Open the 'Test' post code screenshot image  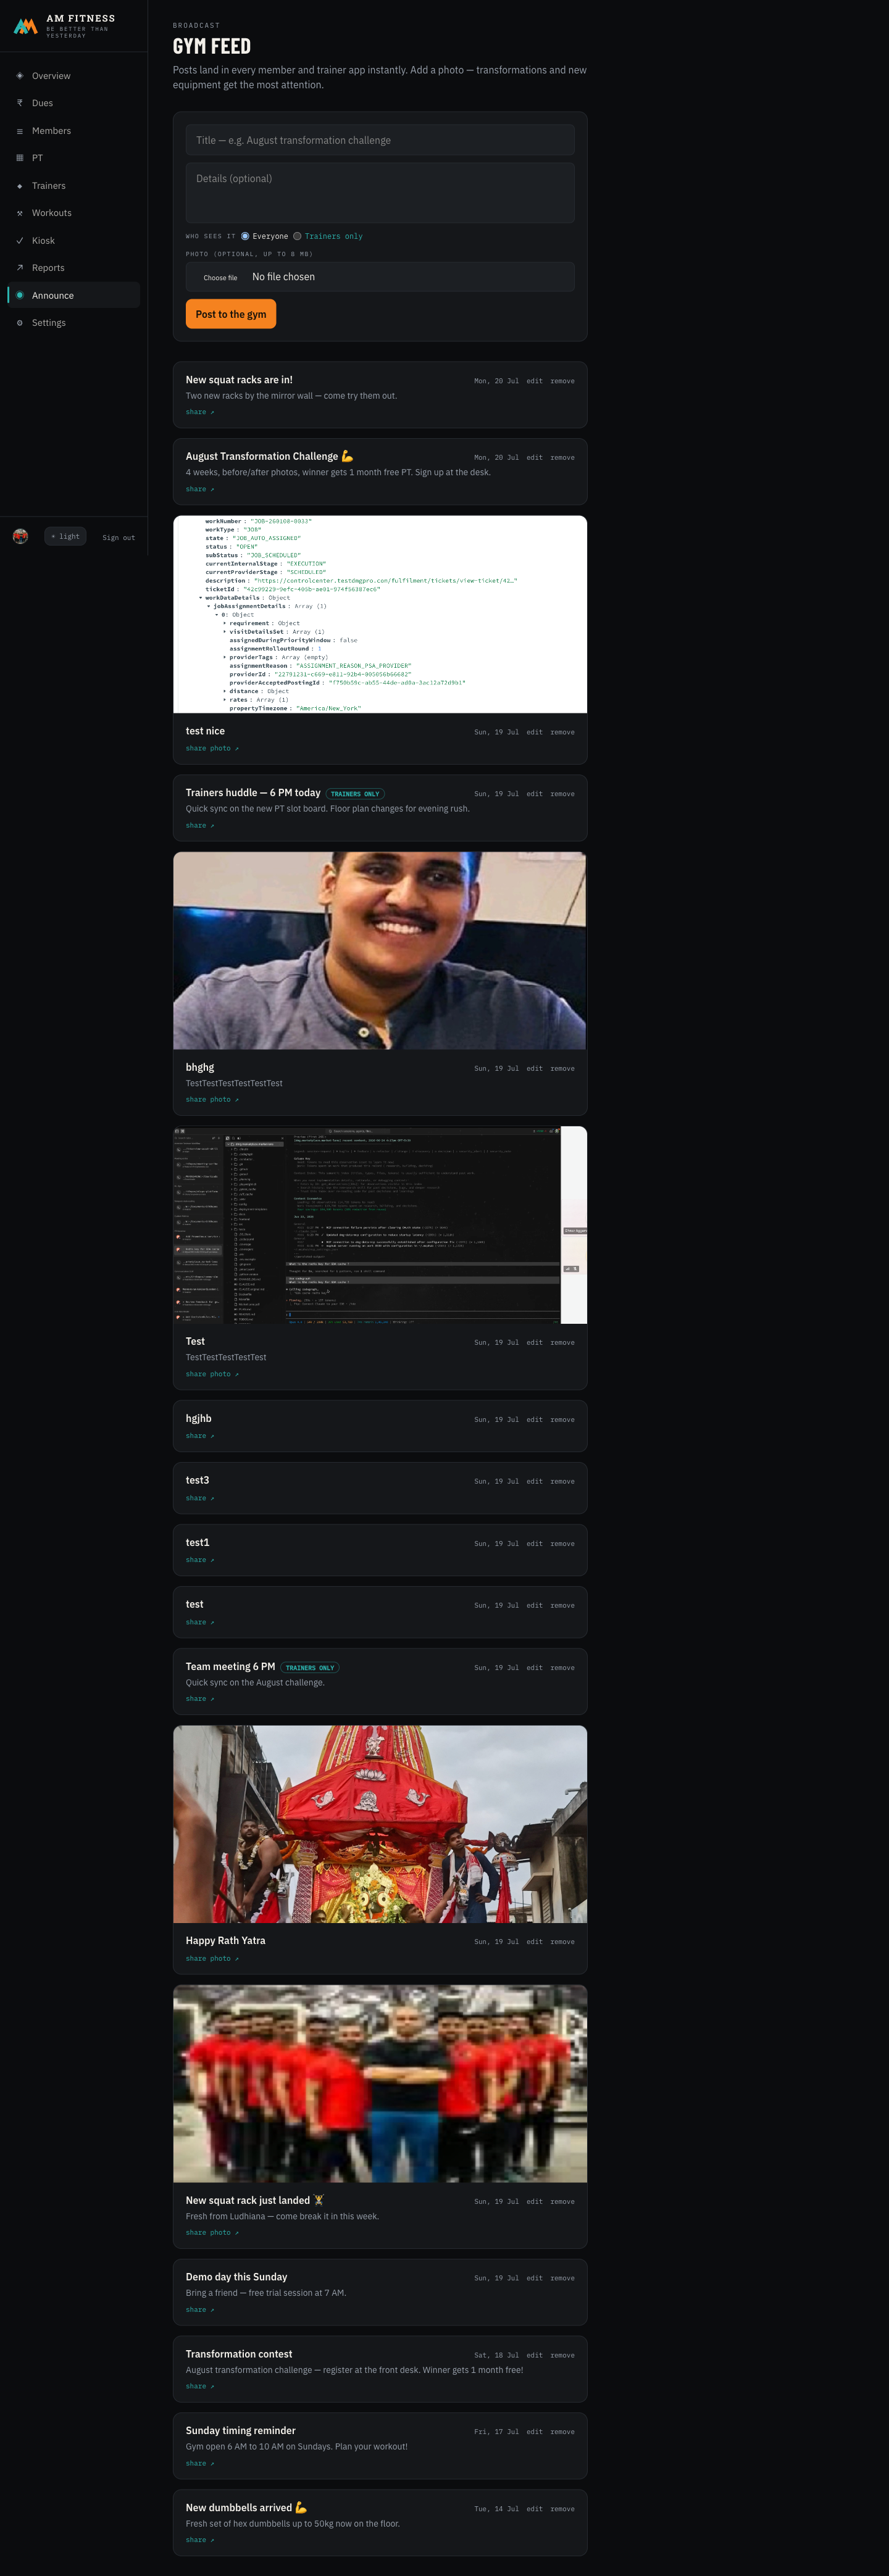click(x=380, y=1225)
